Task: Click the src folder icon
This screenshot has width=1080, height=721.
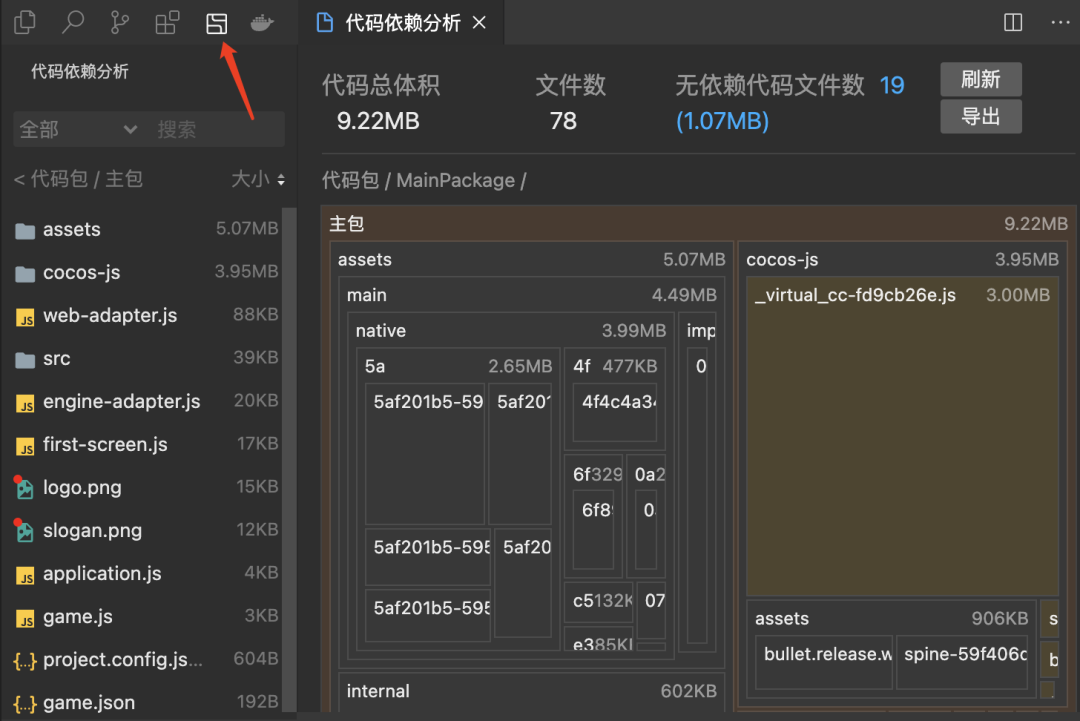Action: [x=25, y=360]
